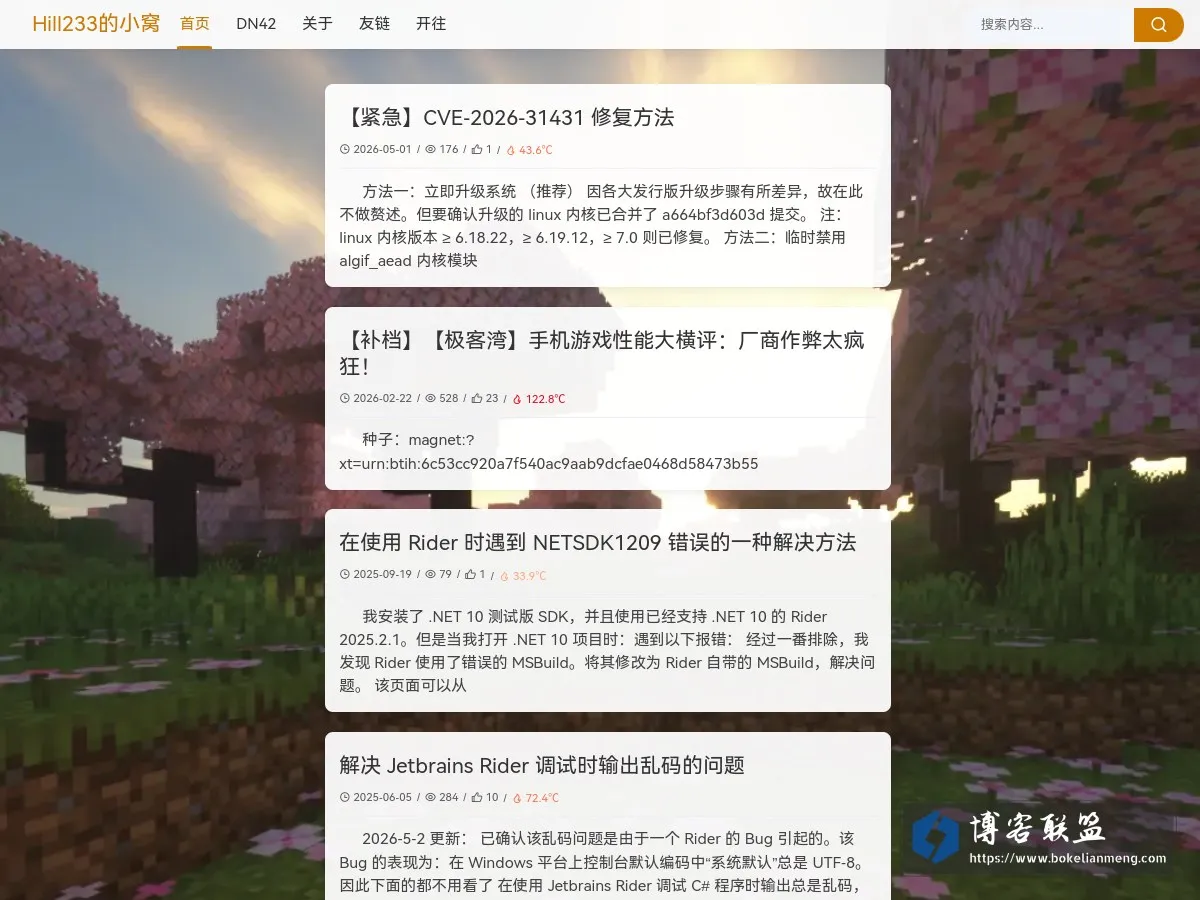Click the eye icon beside 528 views
Image resolution: width=1200 pixels, height=900 pixels.
click(x=431, y=398)
